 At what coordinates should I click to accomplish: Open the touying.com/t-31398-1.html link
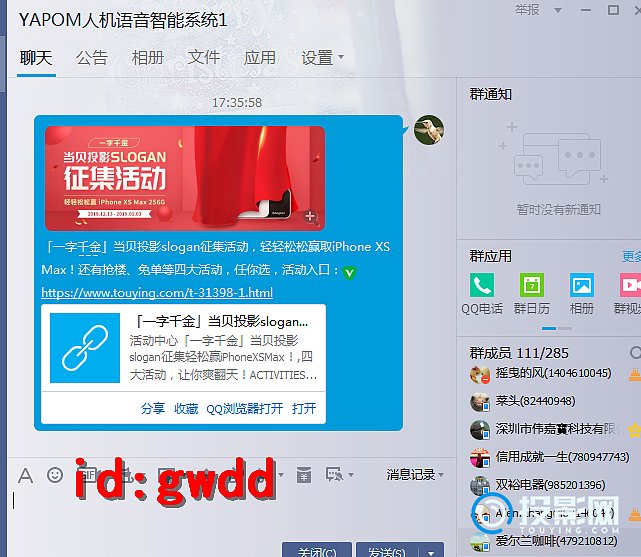click(157, 293)
